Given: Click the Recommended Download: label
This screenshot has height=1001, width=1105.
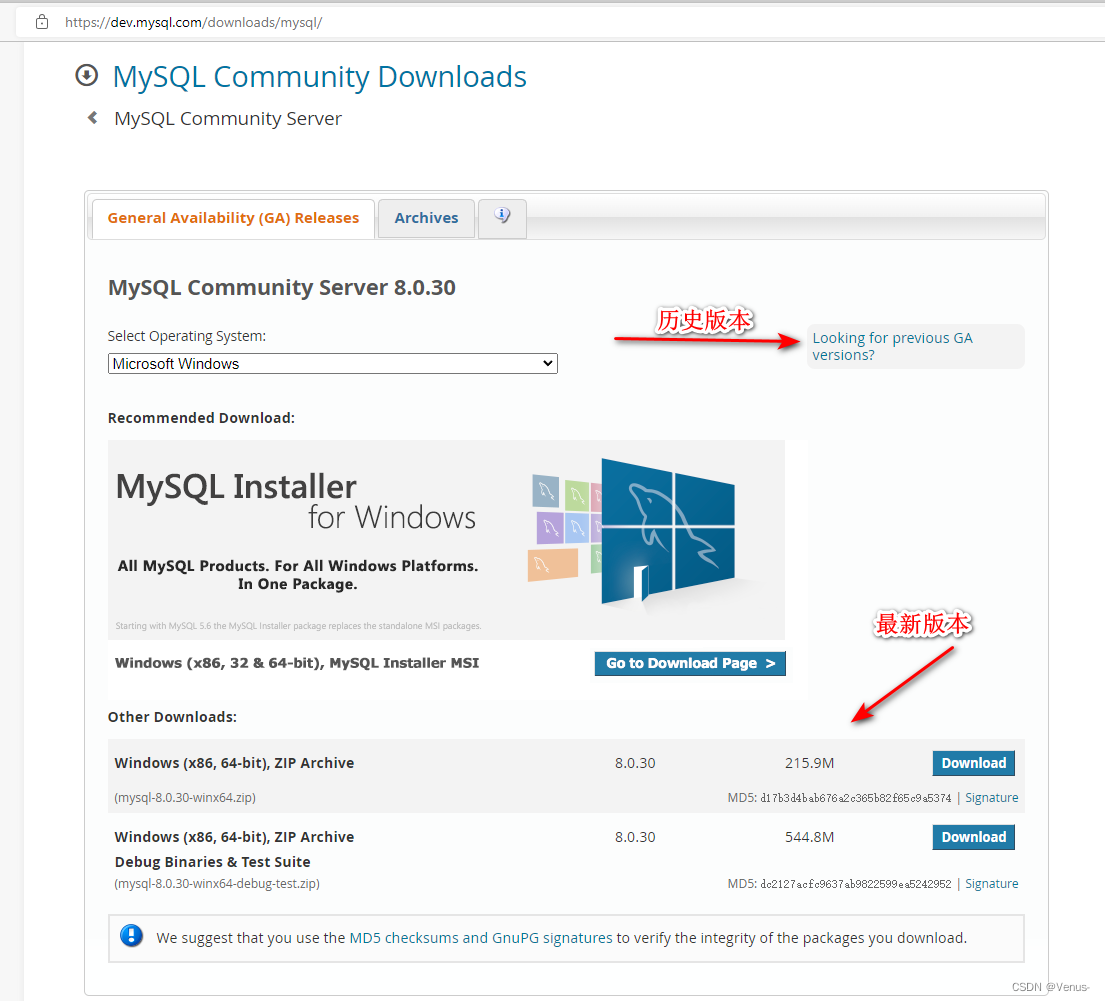Looking at the screenshot, I should point(201,418).
